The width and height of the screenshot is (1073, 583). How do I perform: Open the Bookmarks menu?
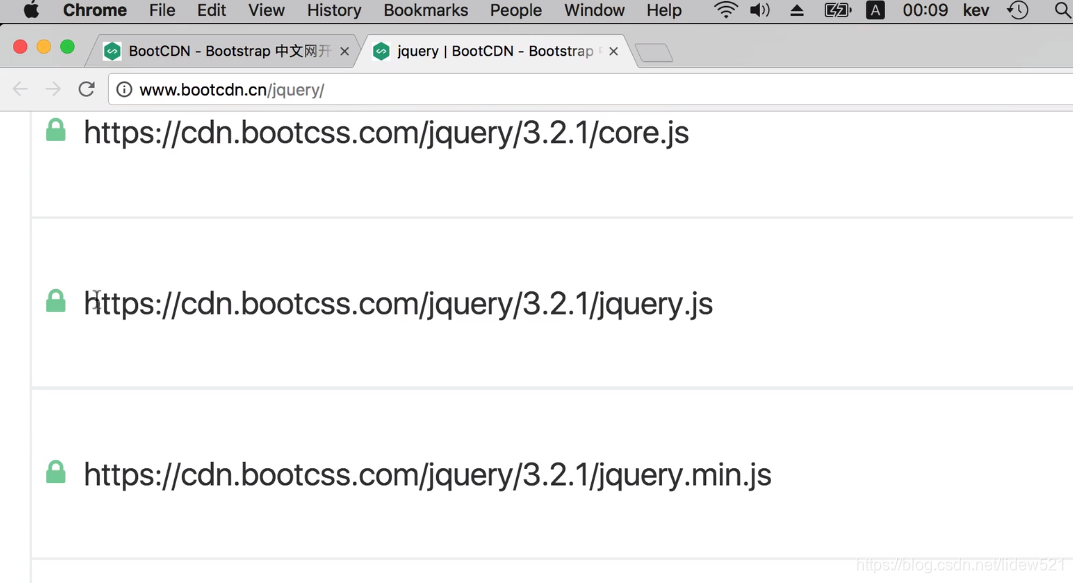[x=426, y=10]
